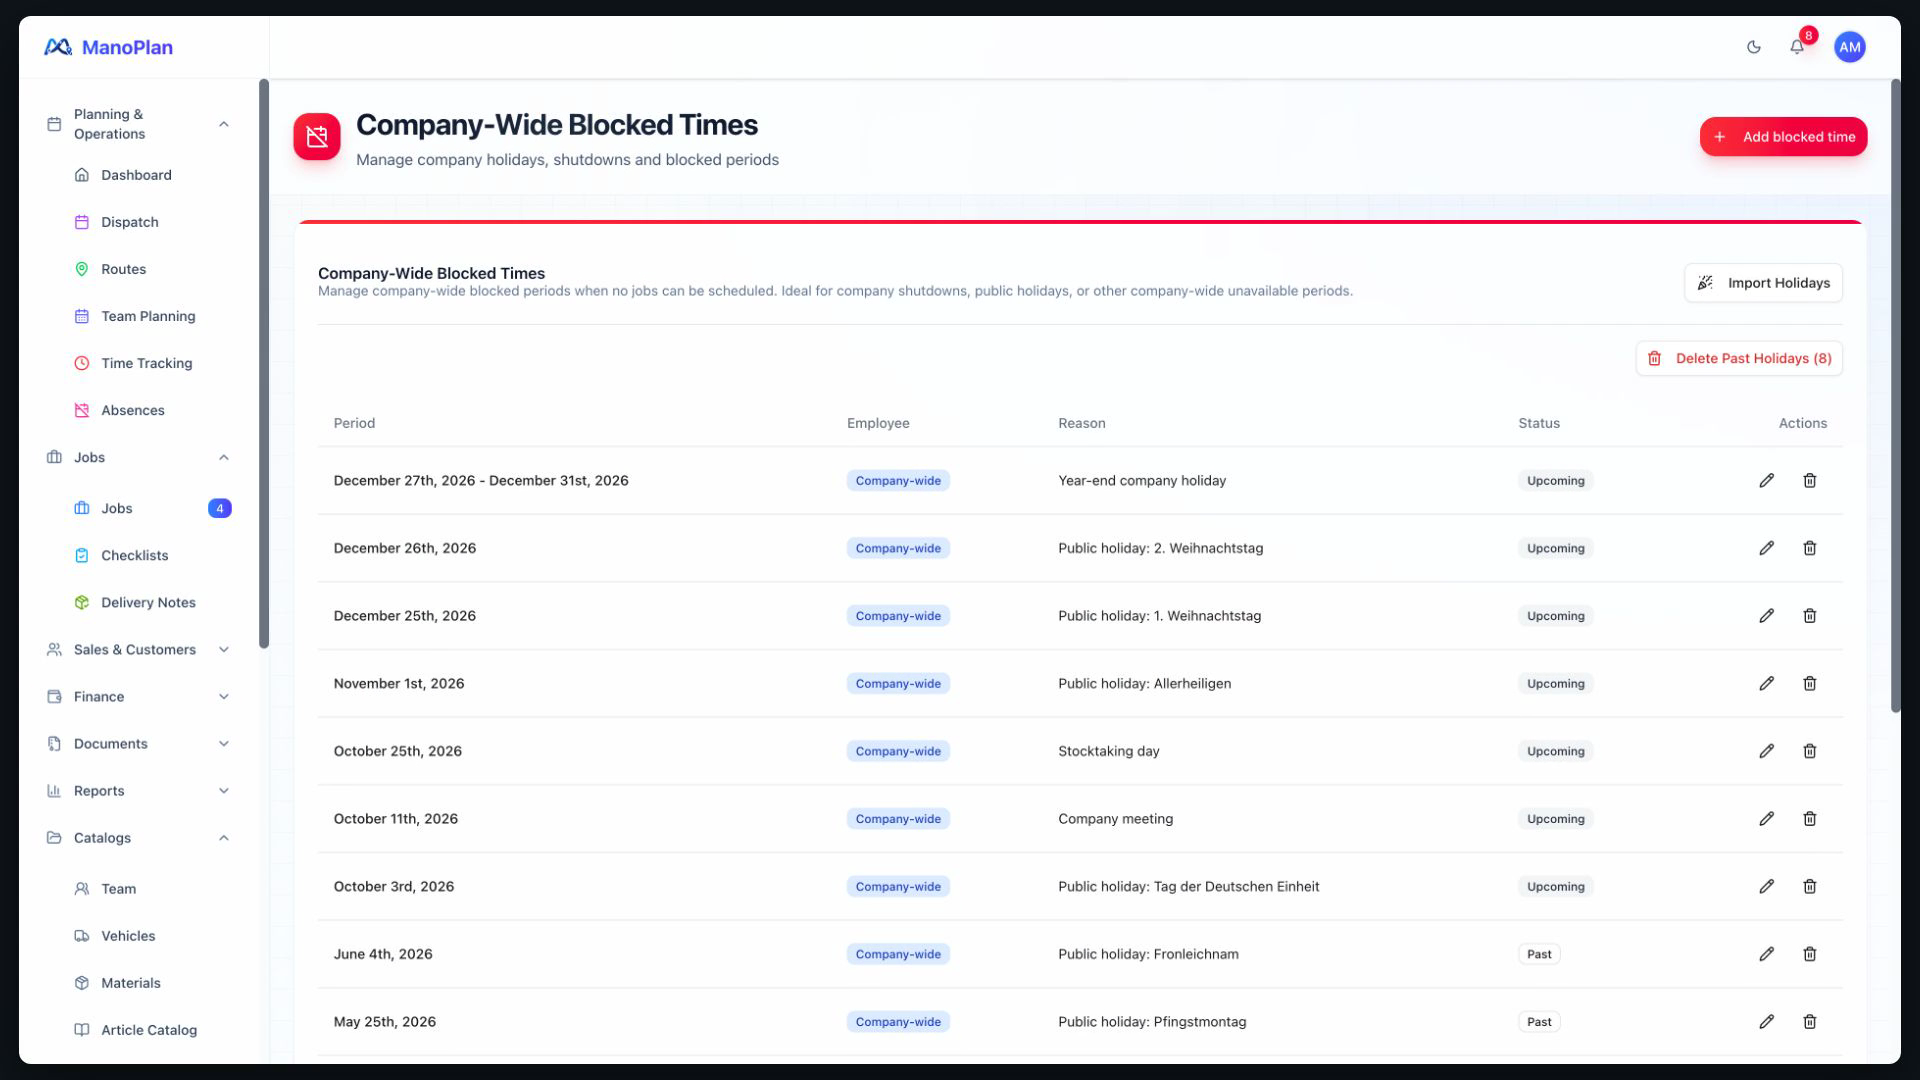Expand the Reports section
The width and height of the screenshot is (1920, 1080).
tap(138, 791)
